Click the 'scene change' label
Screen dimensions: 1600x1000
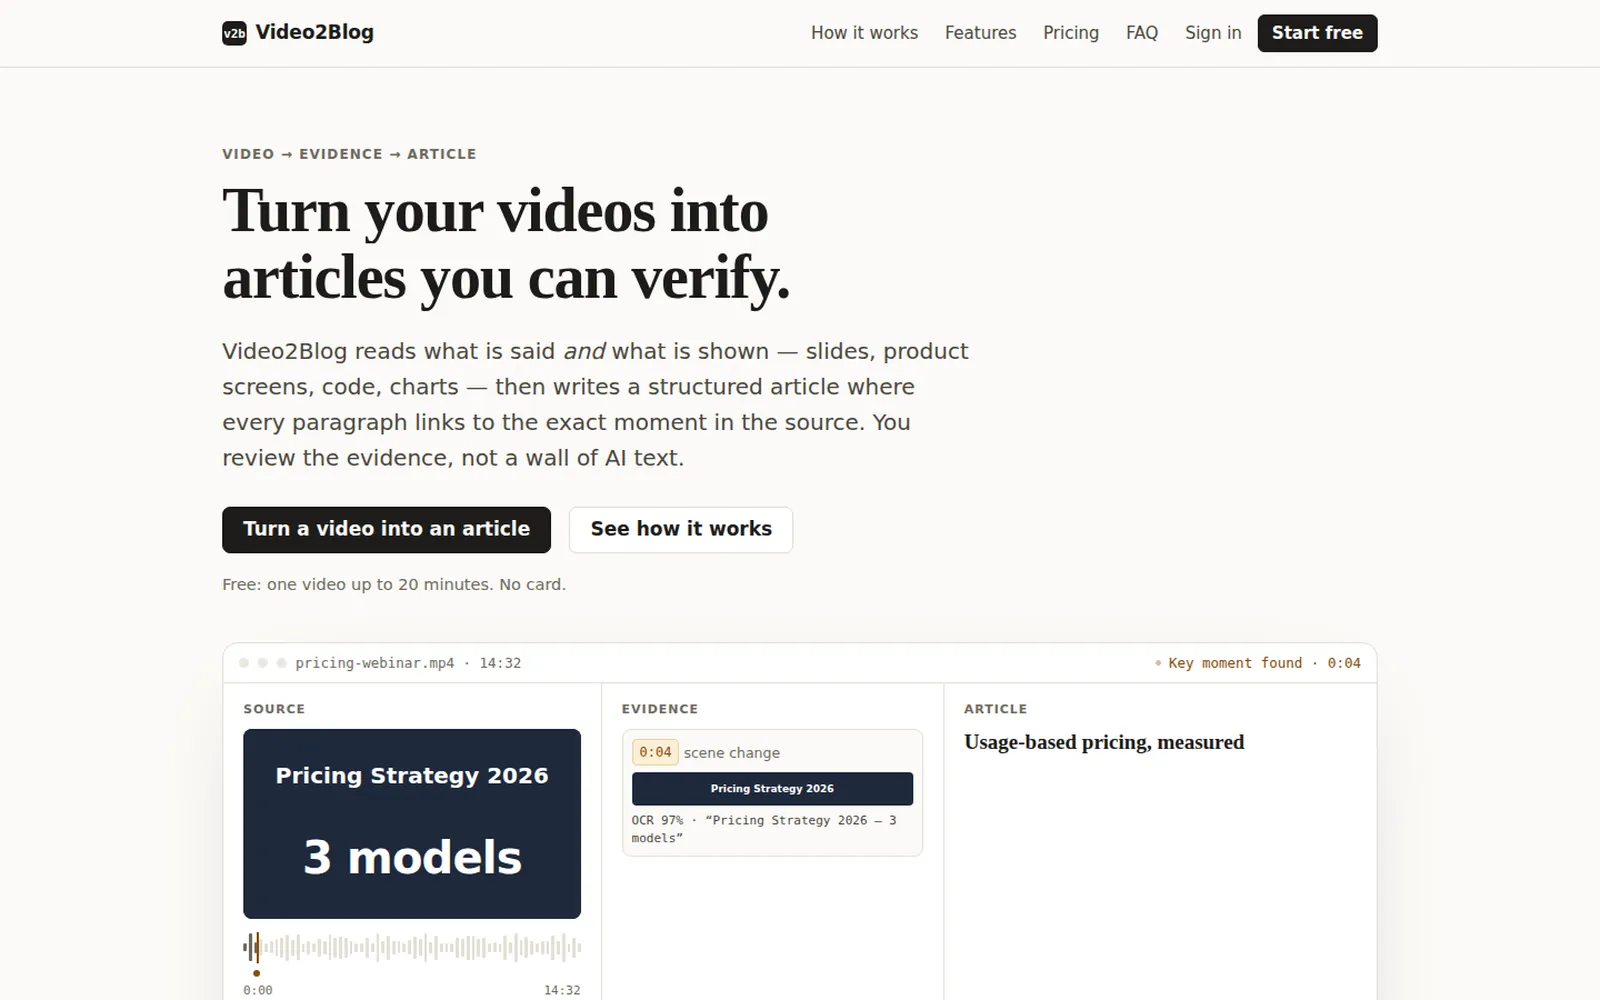732,753
